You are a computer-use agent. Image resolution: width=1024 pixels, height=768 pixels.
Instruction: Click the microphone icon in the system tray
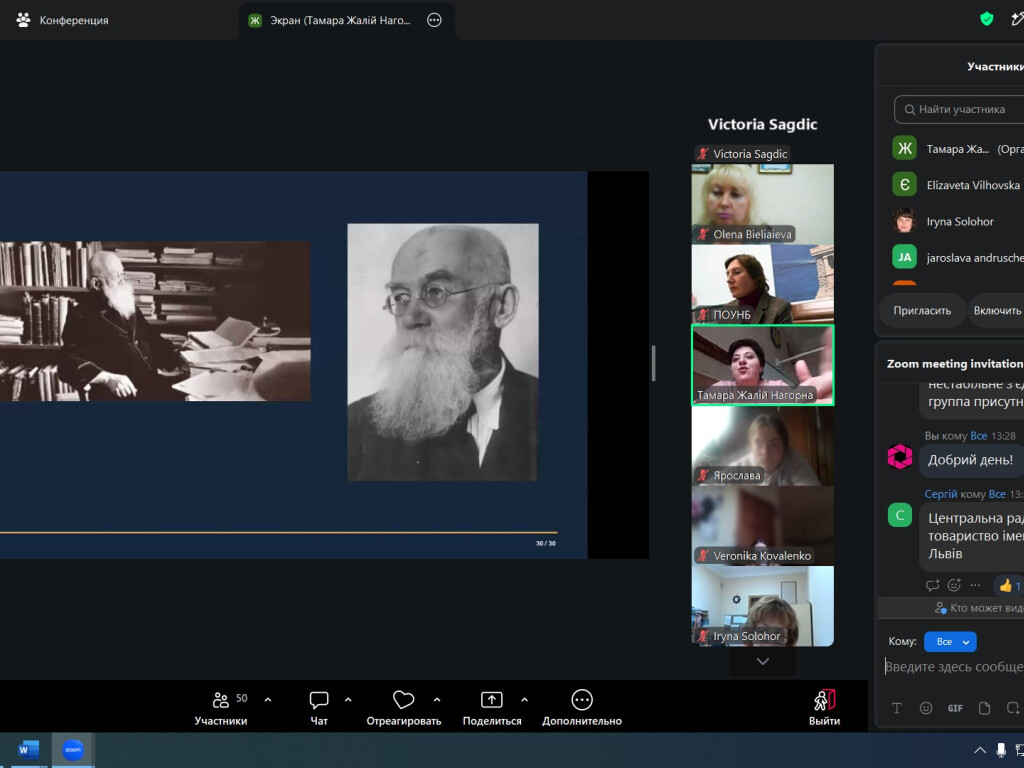pos(1001,750)
